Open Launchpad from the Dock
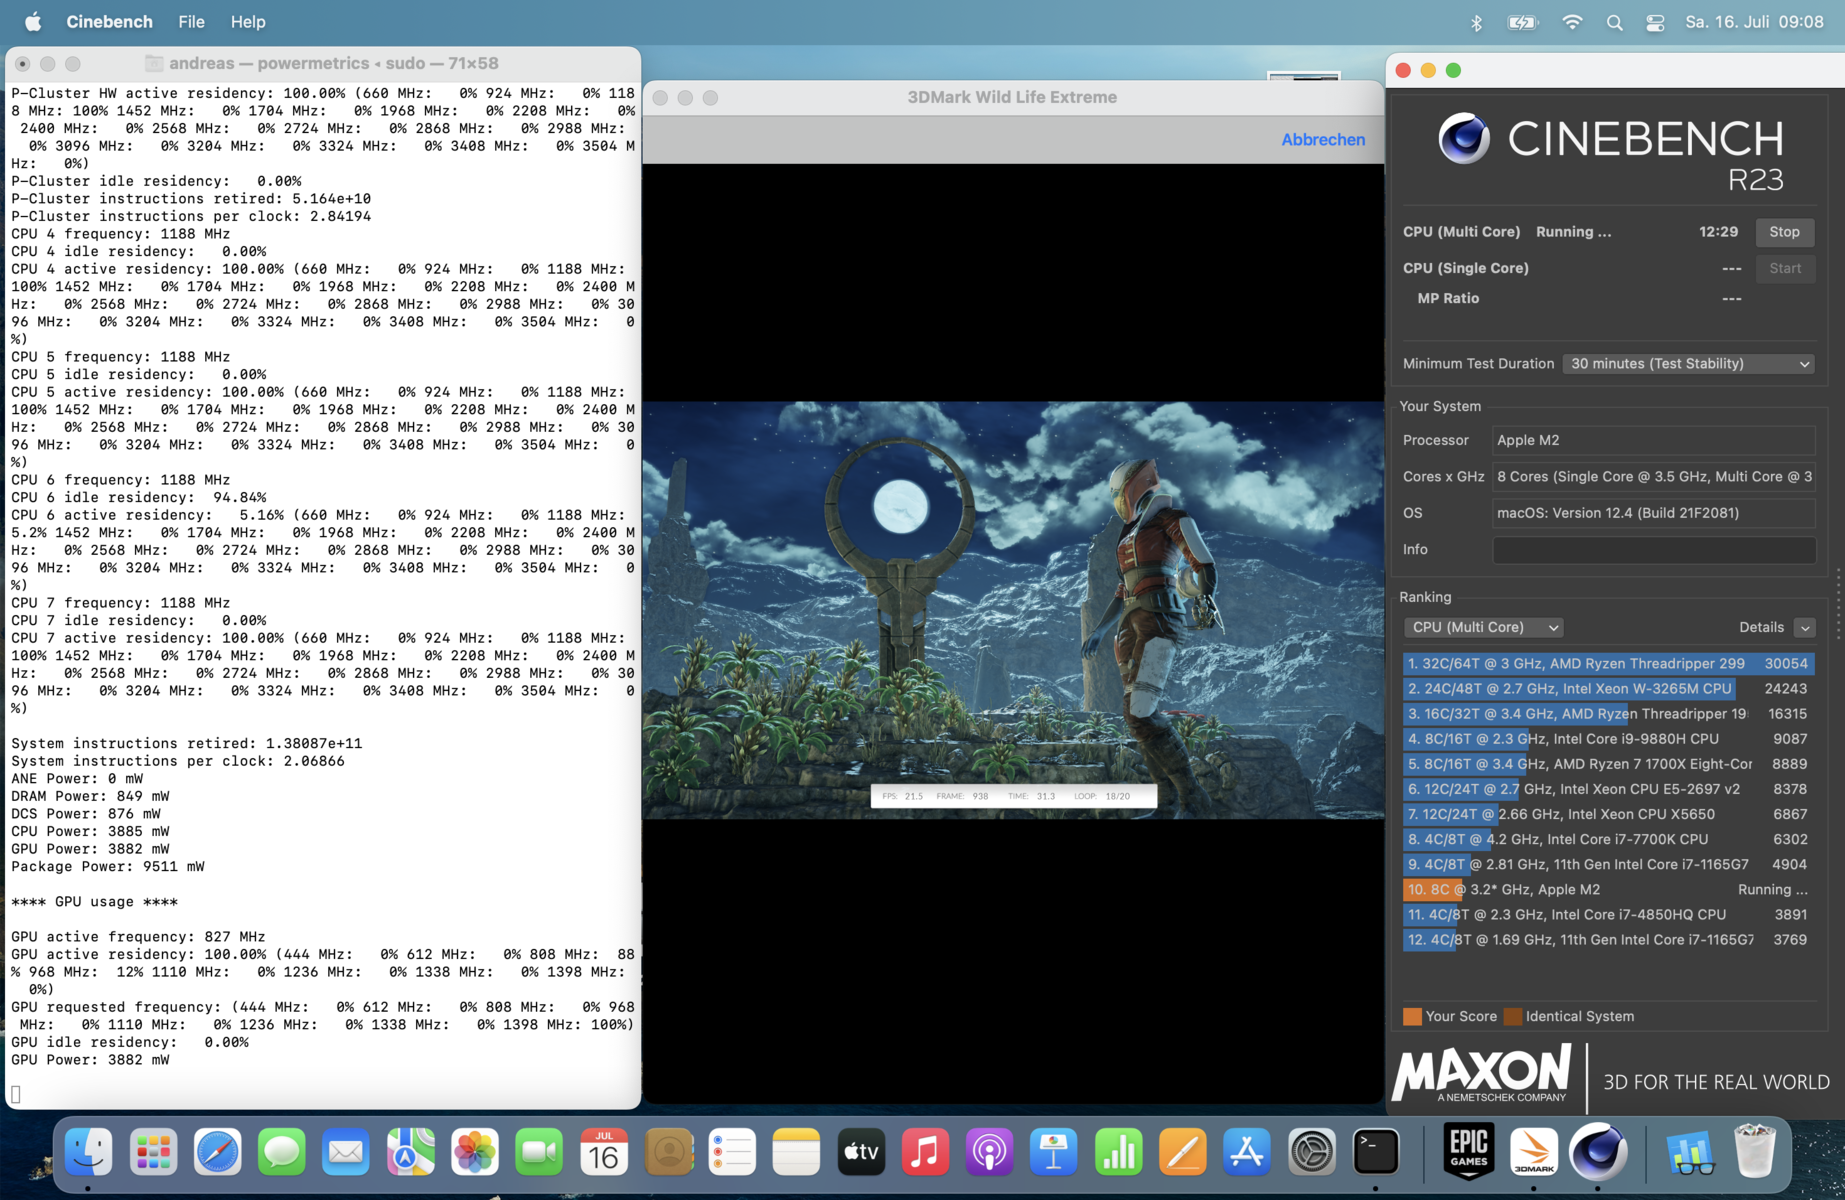 (x=153, y=1152)
